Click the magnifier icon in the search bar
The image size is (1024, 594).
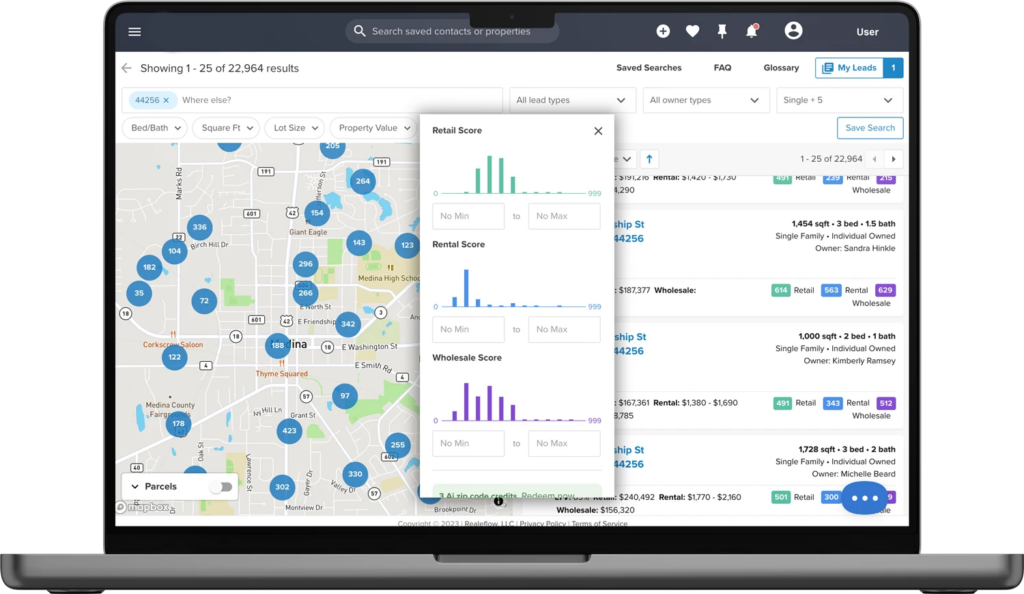pyautogui.click(x=359, y=31)
